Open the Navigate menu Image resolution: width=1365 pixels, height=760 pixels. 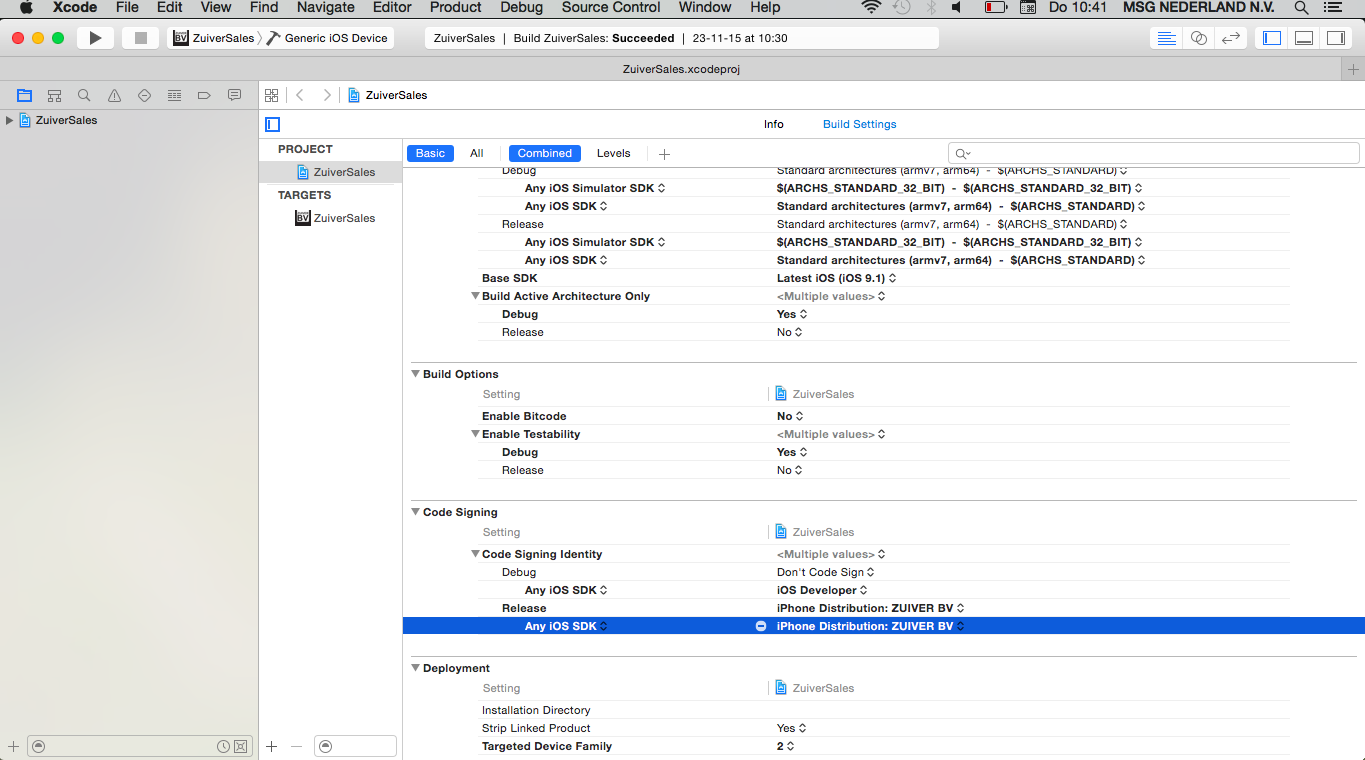(x=326, y=8)
